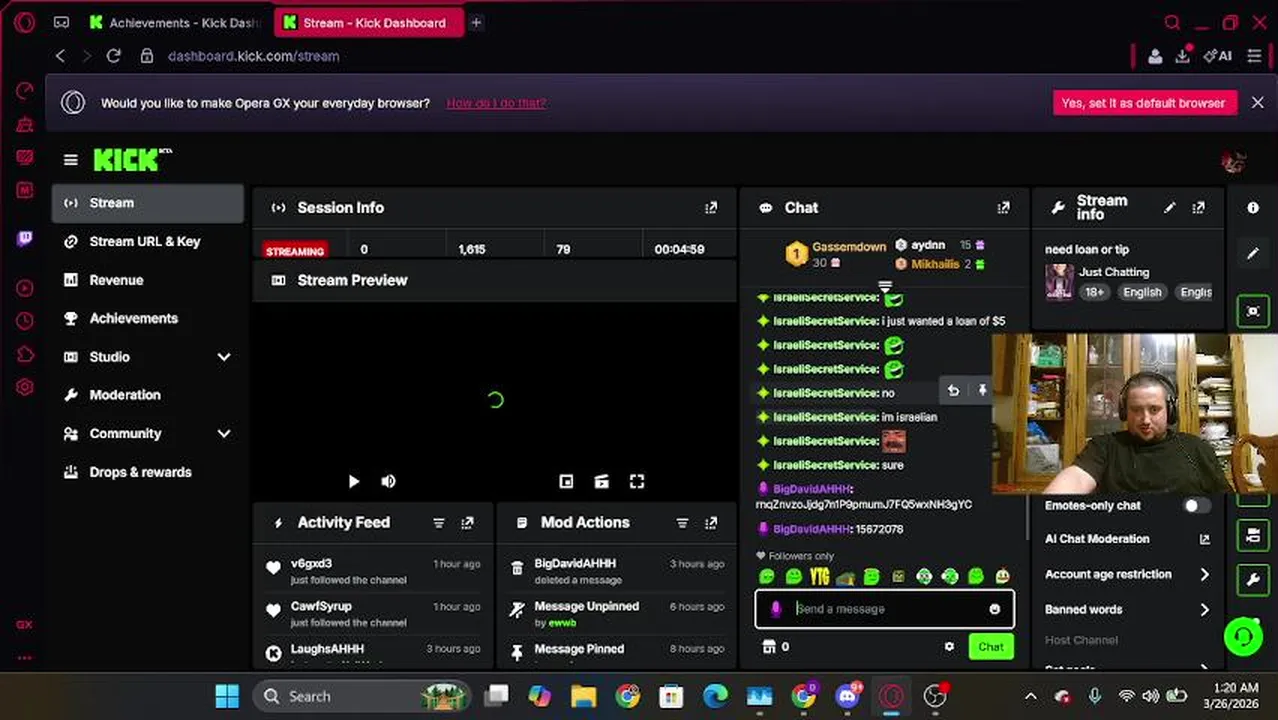Open Banned words settings
The height and width of the screenshot is (720, 1278).
(x=1127, y=609)
